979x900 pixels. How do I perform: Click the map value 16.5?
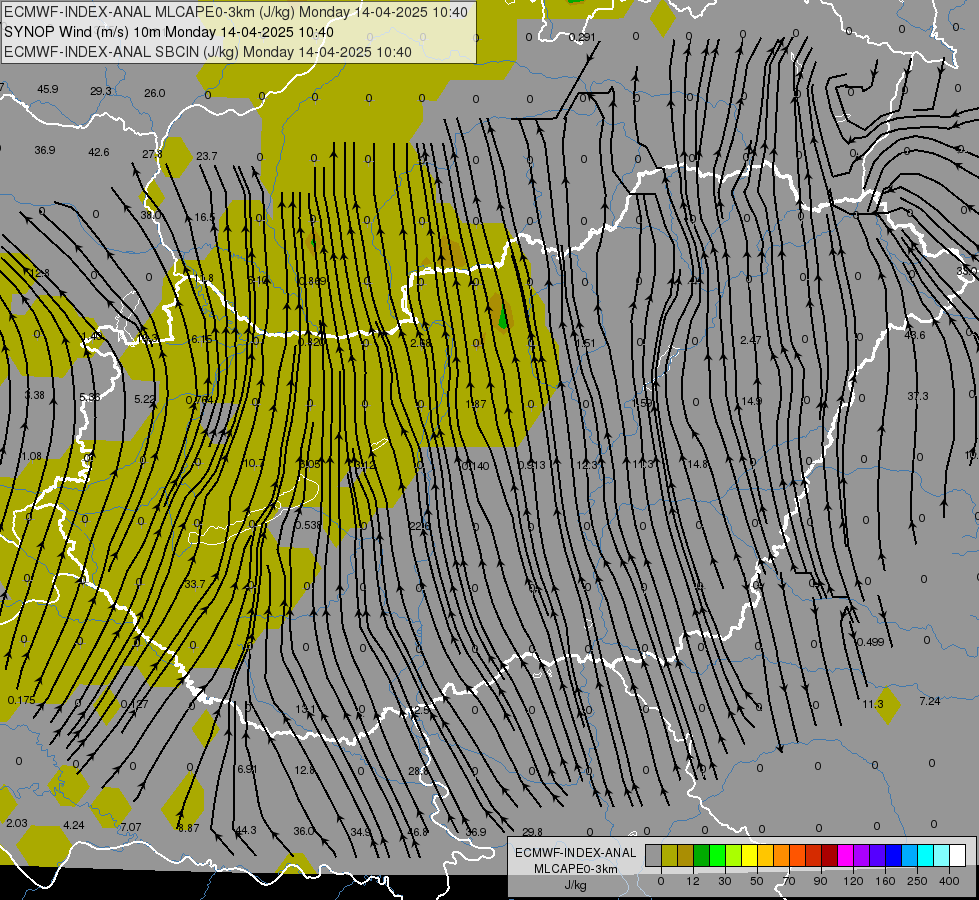click(x=204, y=217)
